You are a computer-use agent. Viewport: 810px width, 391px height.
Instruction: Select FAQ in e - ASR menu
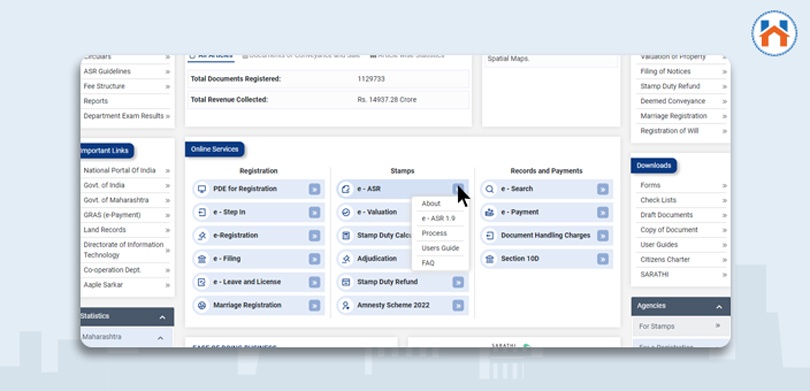point(428,263)
